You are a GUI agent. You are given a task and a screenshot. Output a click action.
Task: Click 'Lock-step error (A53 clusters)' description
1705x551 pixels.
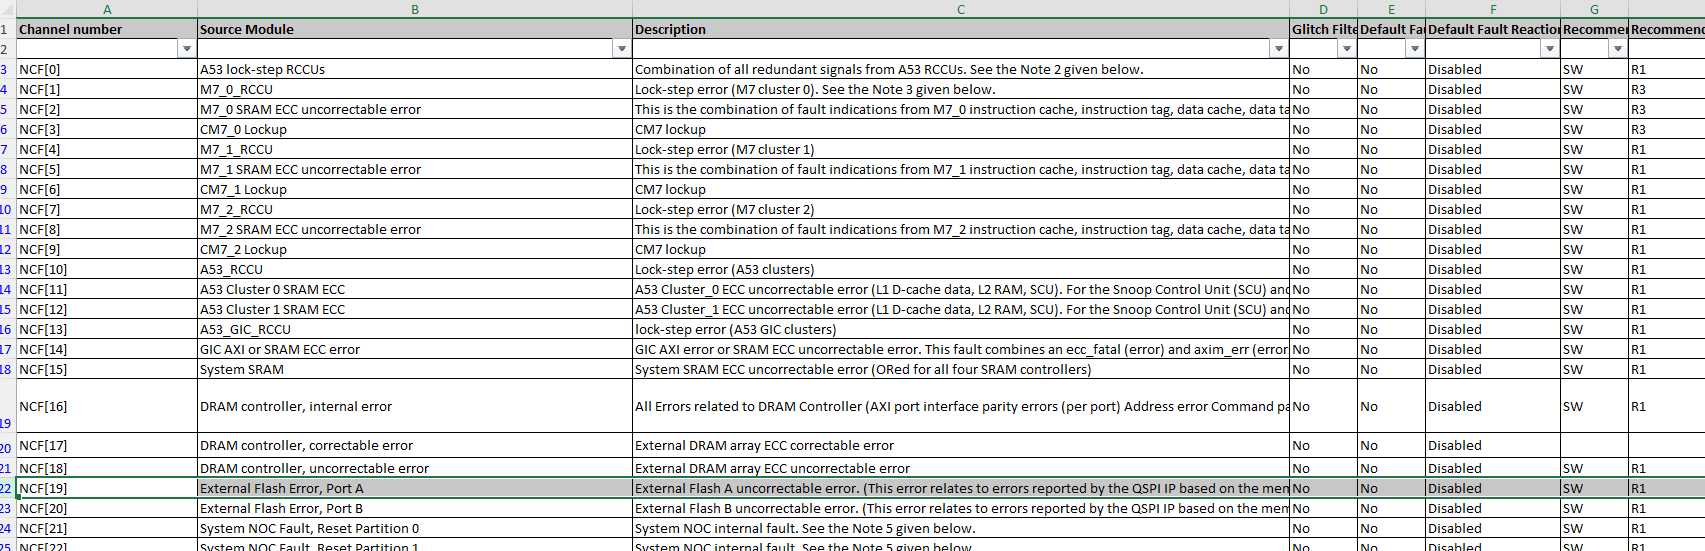(961, 269)
